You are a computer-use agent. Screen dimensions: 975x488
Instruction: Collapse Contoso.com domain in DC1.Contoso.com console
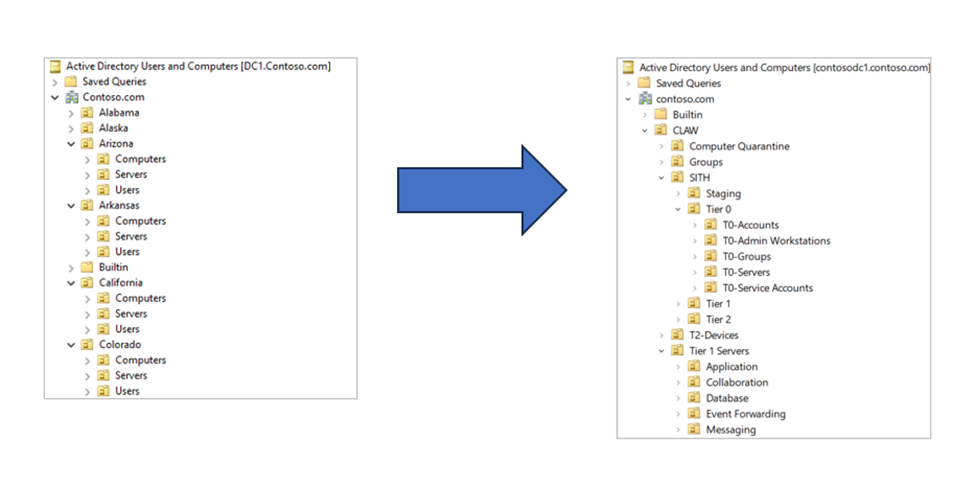click(55, 97)
